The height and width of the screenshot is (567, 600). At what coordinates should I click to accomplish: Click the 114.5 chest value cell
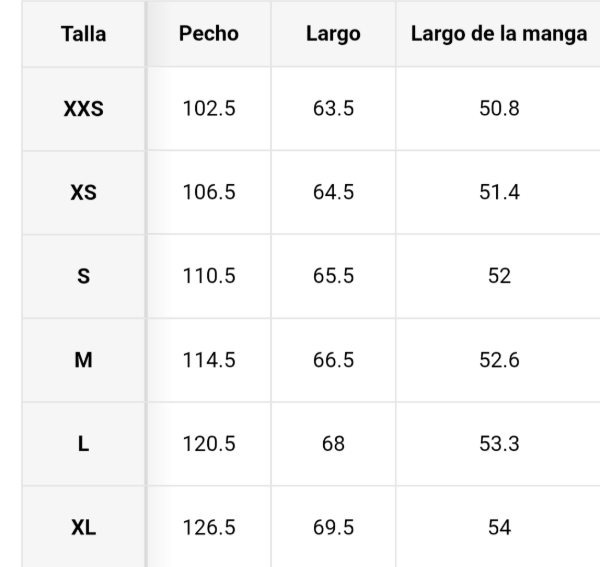click(209, 360)
